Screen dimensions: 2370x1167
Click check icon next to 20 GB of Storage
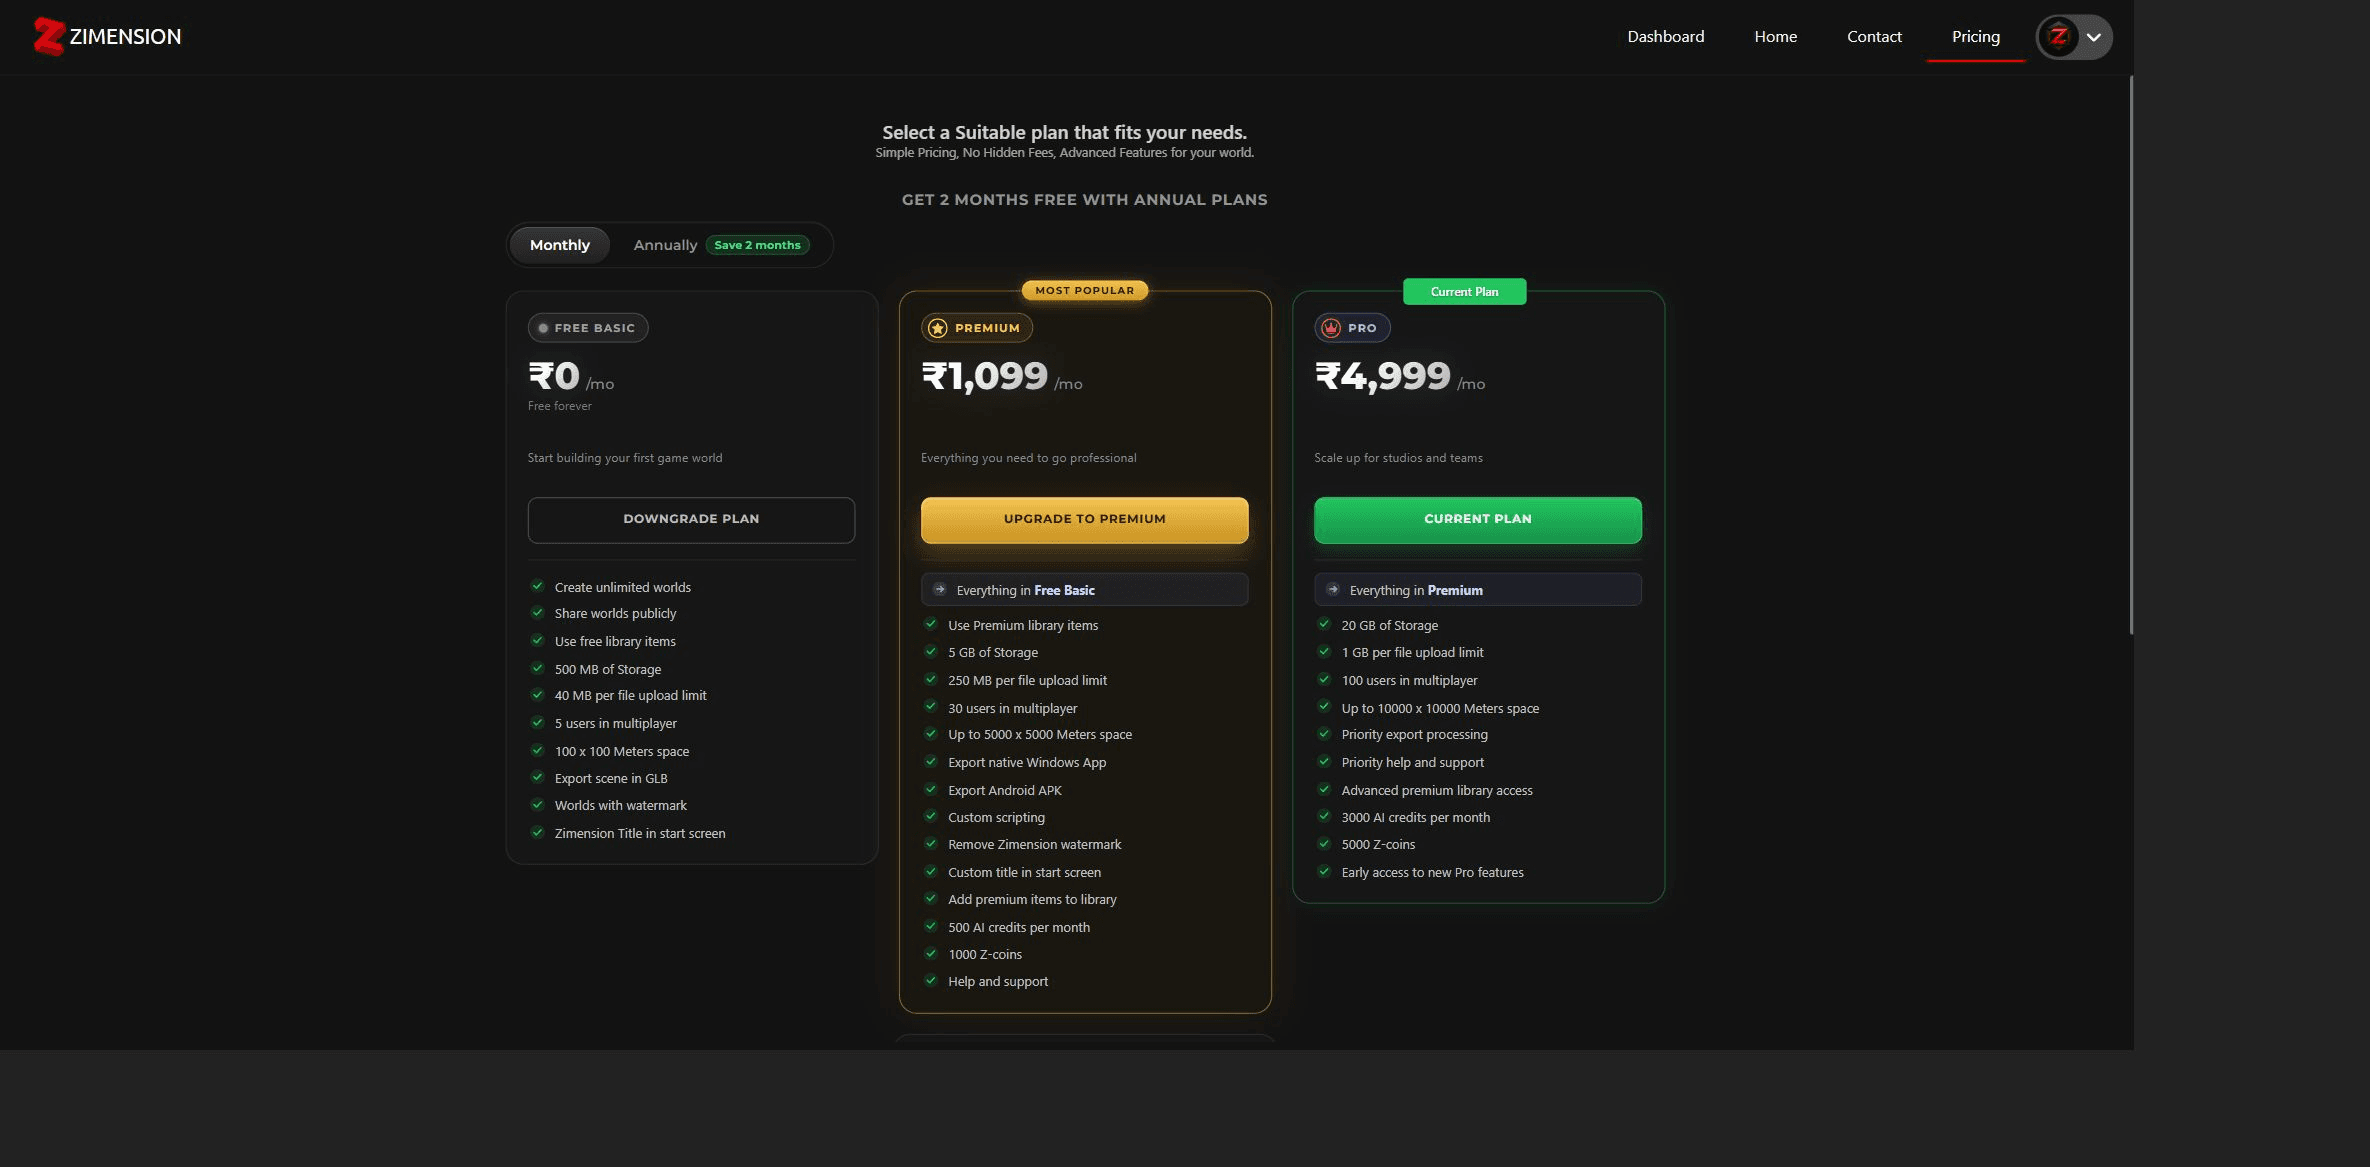1323,624
